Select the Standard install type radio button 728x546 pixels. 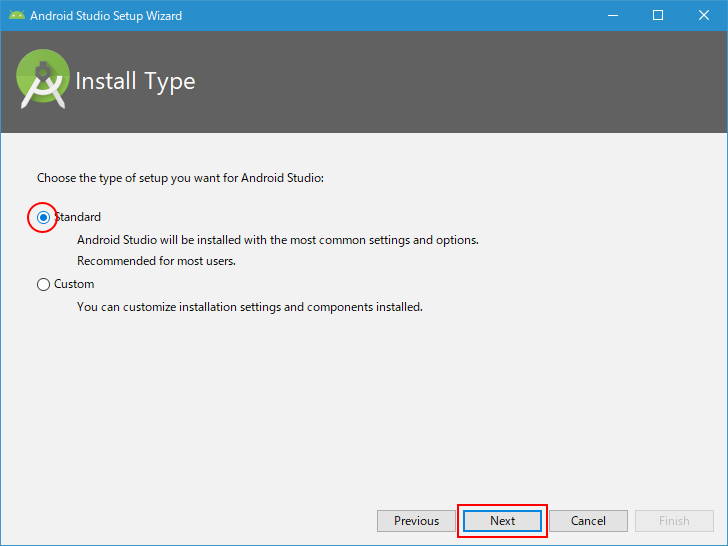43,217
